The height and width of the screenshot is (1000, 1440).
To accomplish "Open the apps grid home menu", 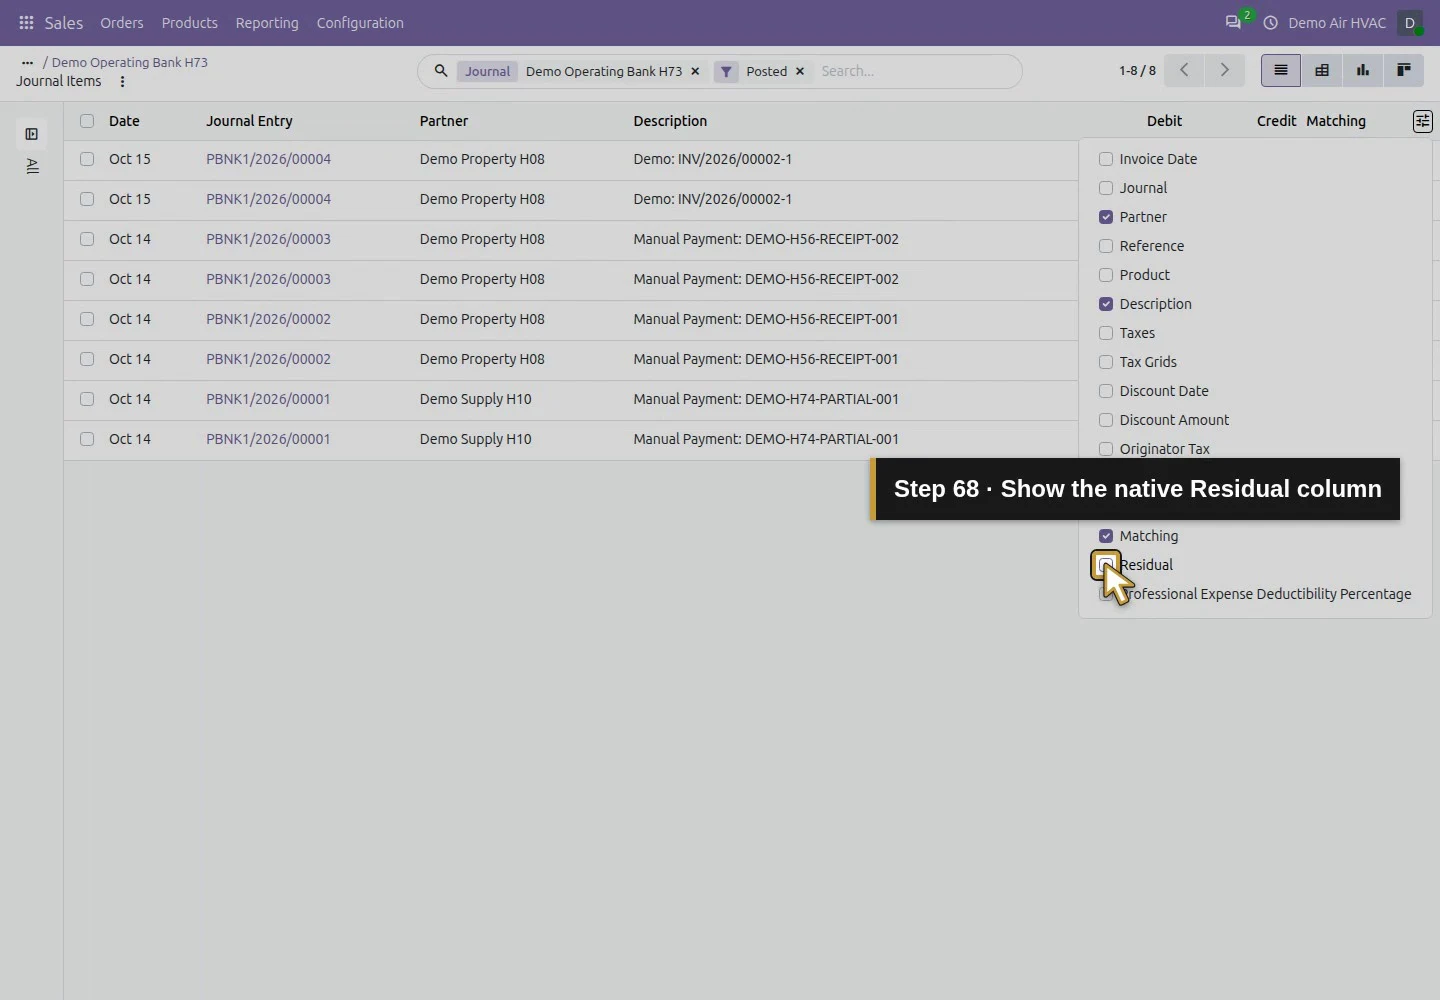I will 26,23.
